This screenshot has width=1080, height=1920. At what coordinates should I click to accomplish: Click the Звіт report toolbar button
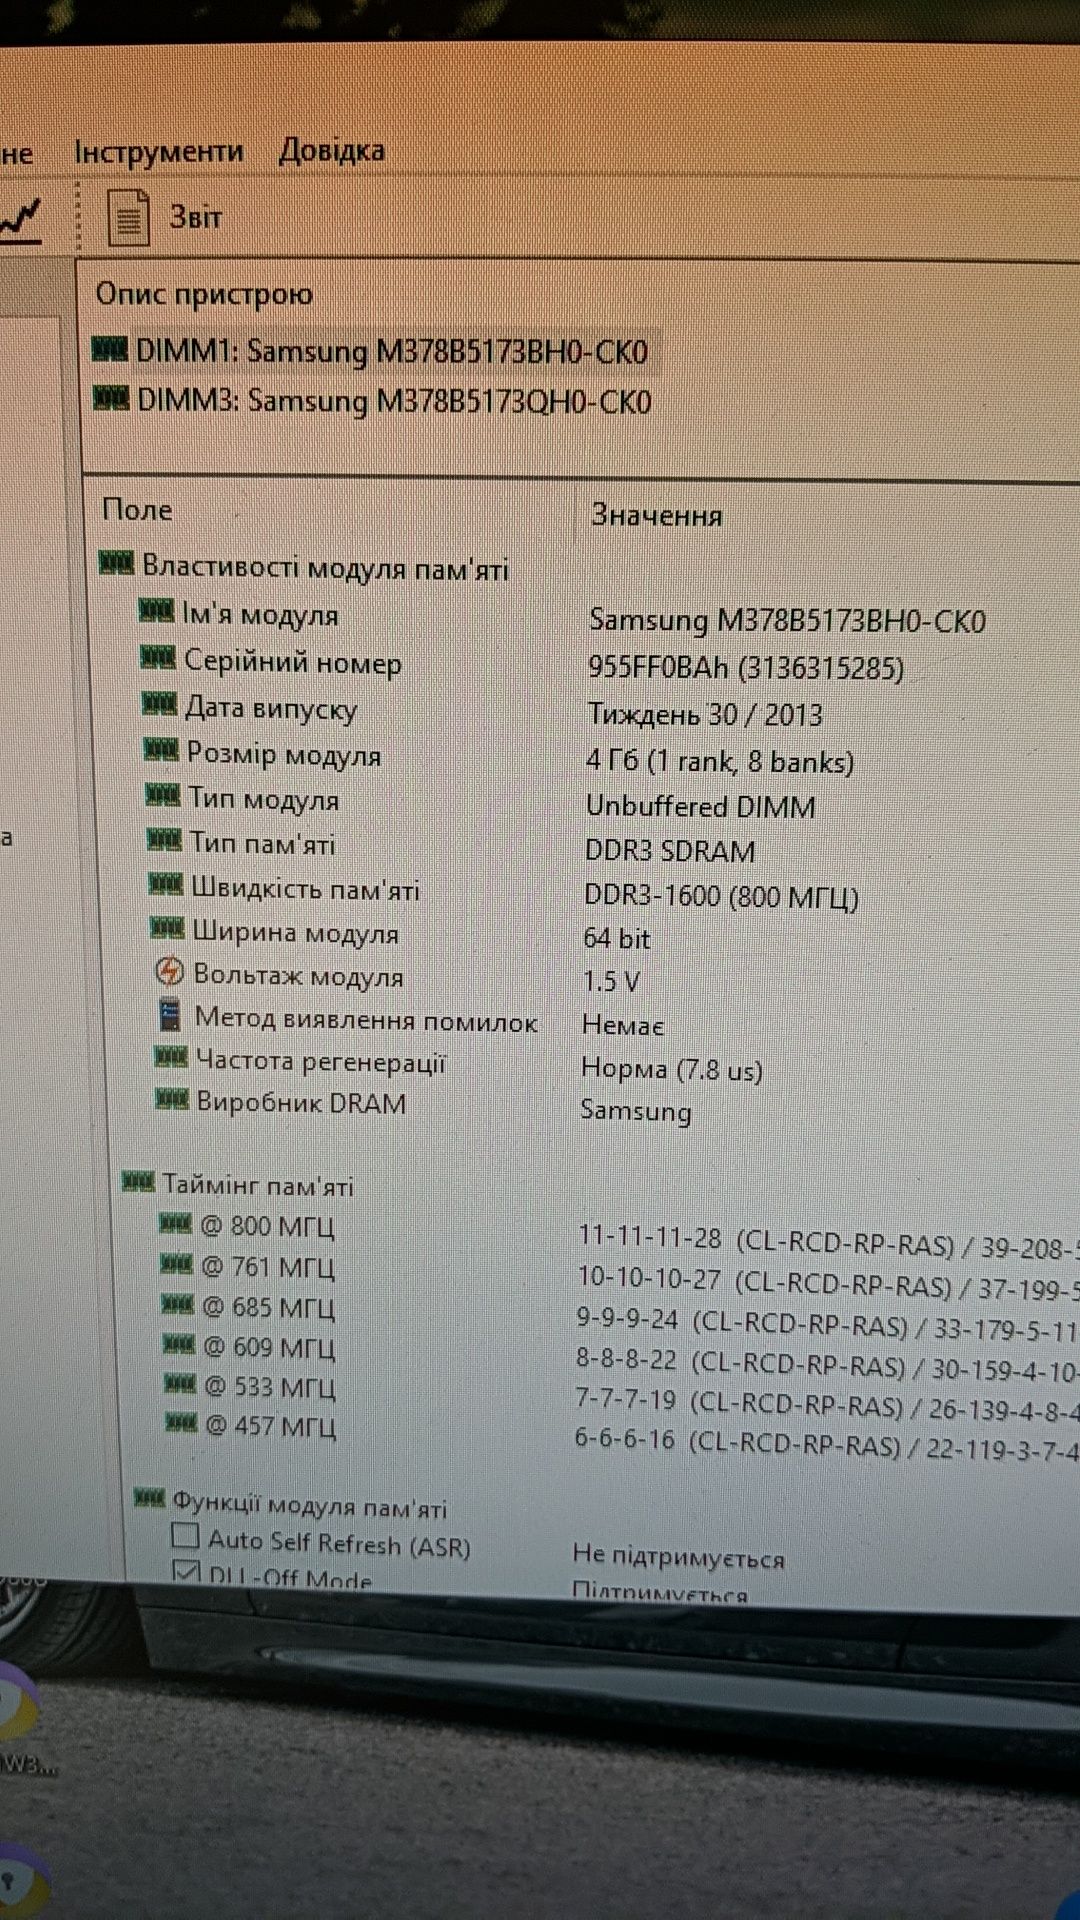(166, 217)
